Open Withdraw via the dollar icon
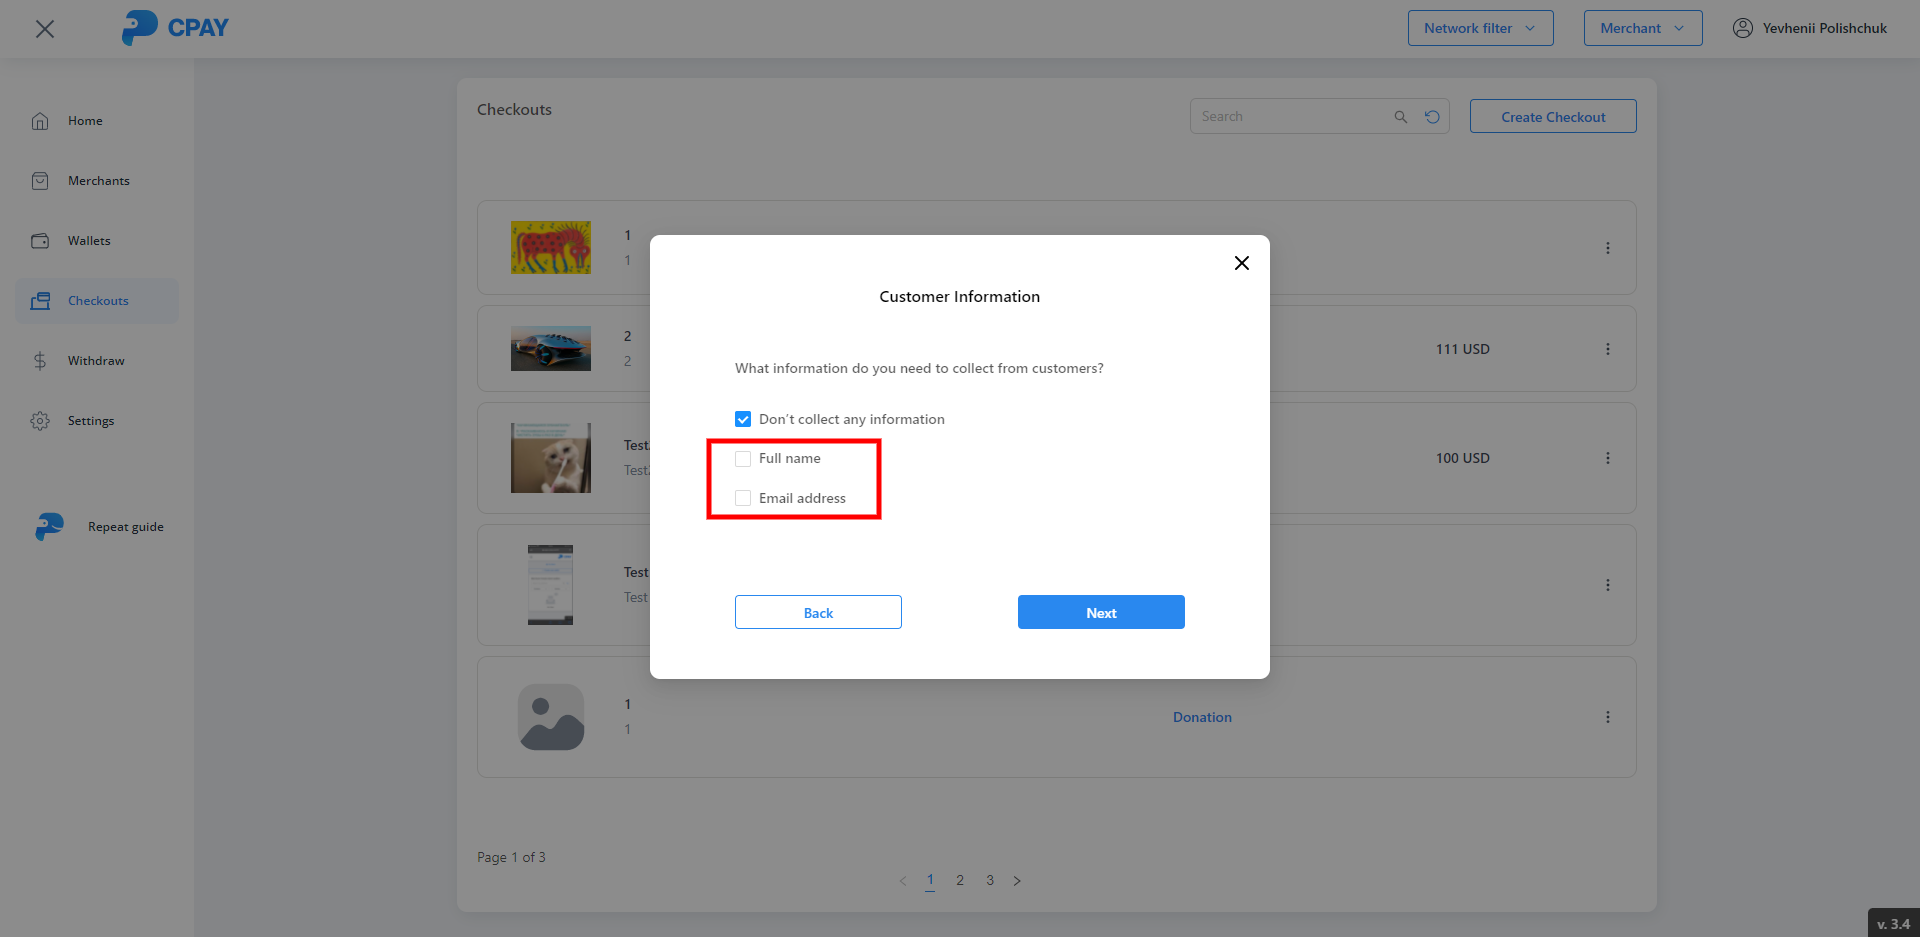Image resolution: width=1920 pixels, height=937 pixels. (x=40, y=361)
